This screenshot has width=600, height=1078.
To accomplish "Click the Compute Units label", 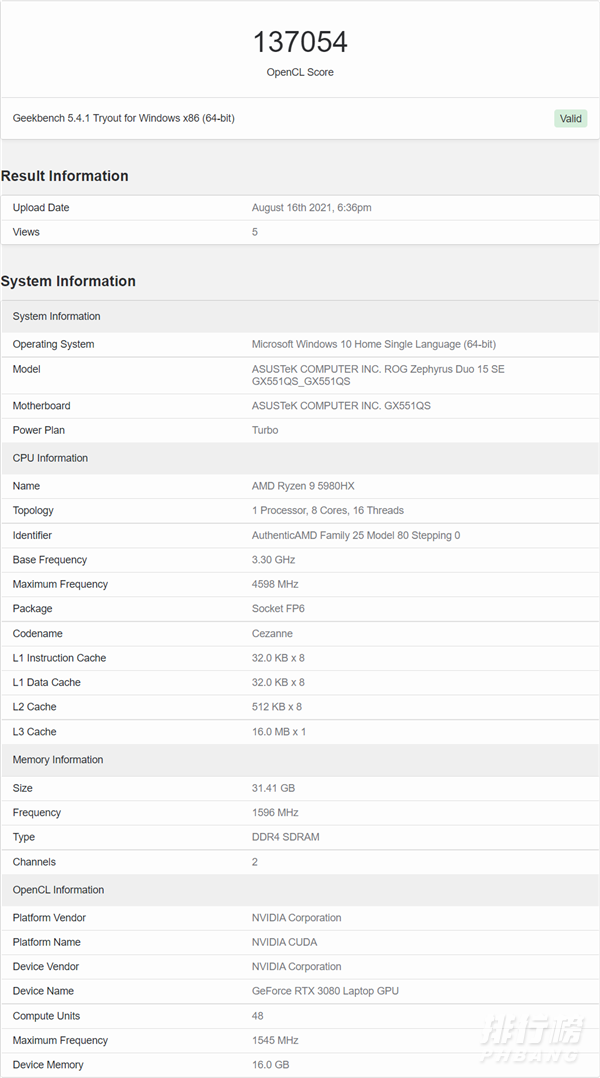I will pos(46,1016).
